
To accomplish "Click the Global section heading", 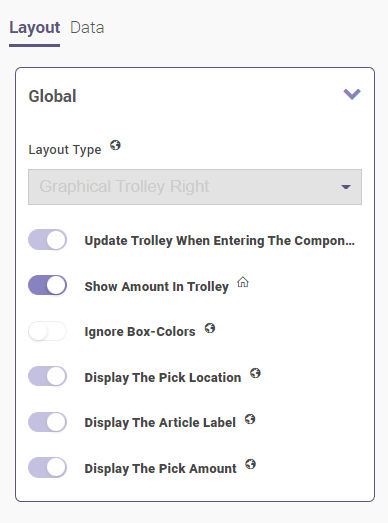I will [x=52, y=96].
